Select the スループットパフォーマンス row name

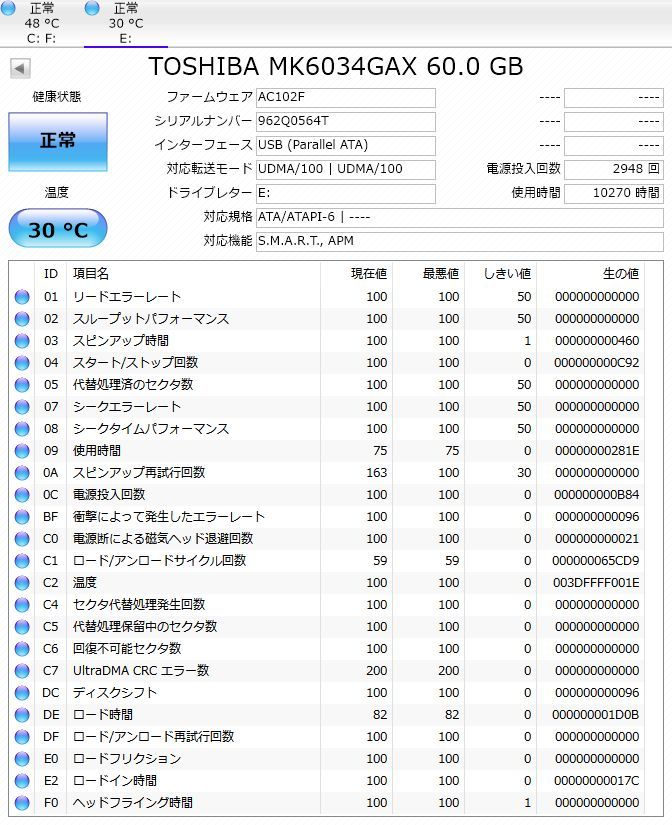pyautogui.click(x=151, y=319)
